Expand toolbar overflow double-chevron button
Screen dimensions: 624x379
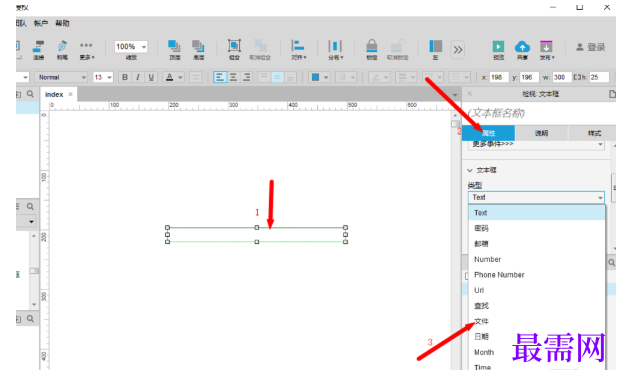pyautogui.click(x=458, y=49)
